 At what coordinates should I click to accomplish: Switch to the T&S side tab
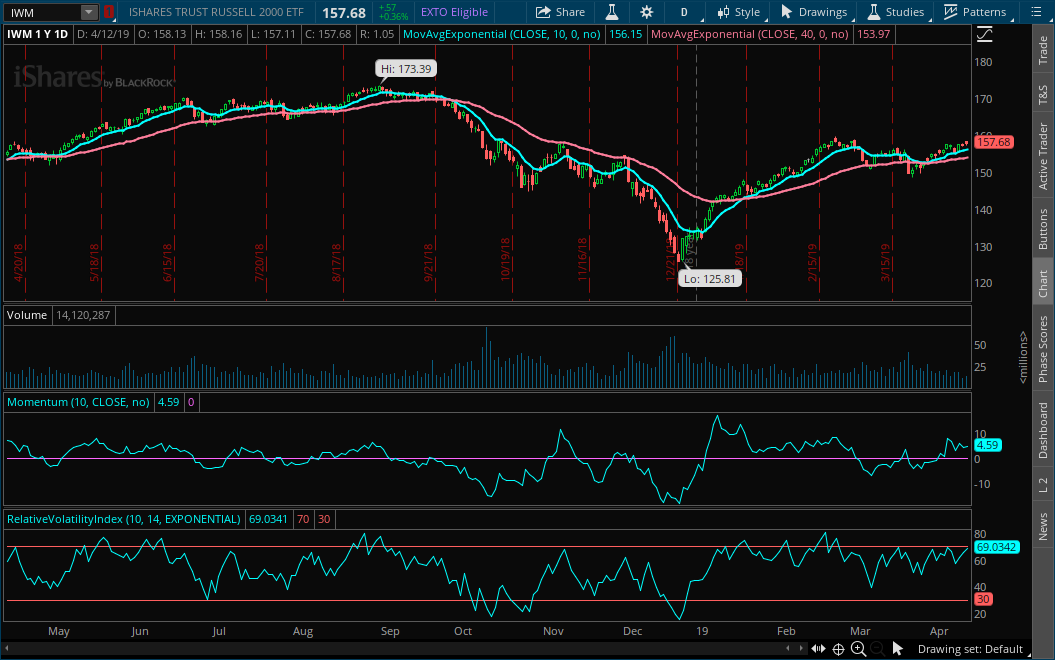tap(1043, 95)
